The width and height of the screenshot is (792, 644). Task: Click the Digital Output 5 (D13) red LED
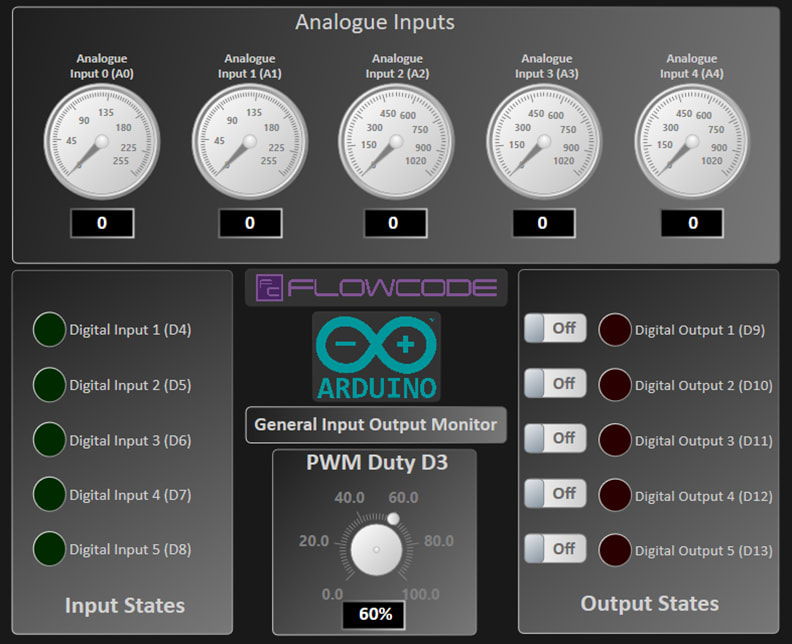coord(615,550)
